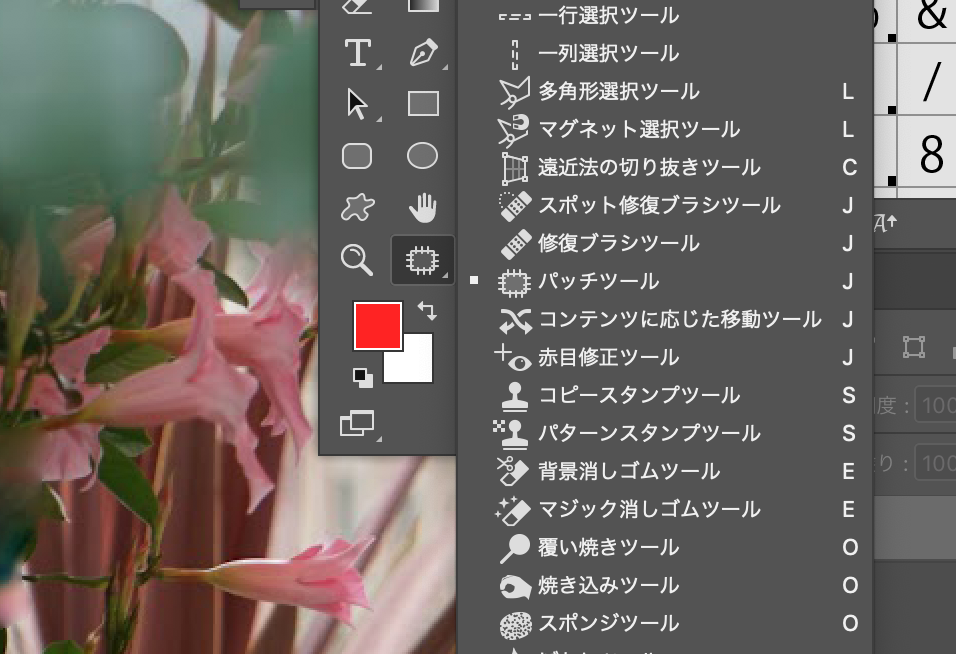The width and height of the screenshot is (956, 654).
Task: Choose マグネット選択ツール from the tool list
Action: tap(639, 130)
